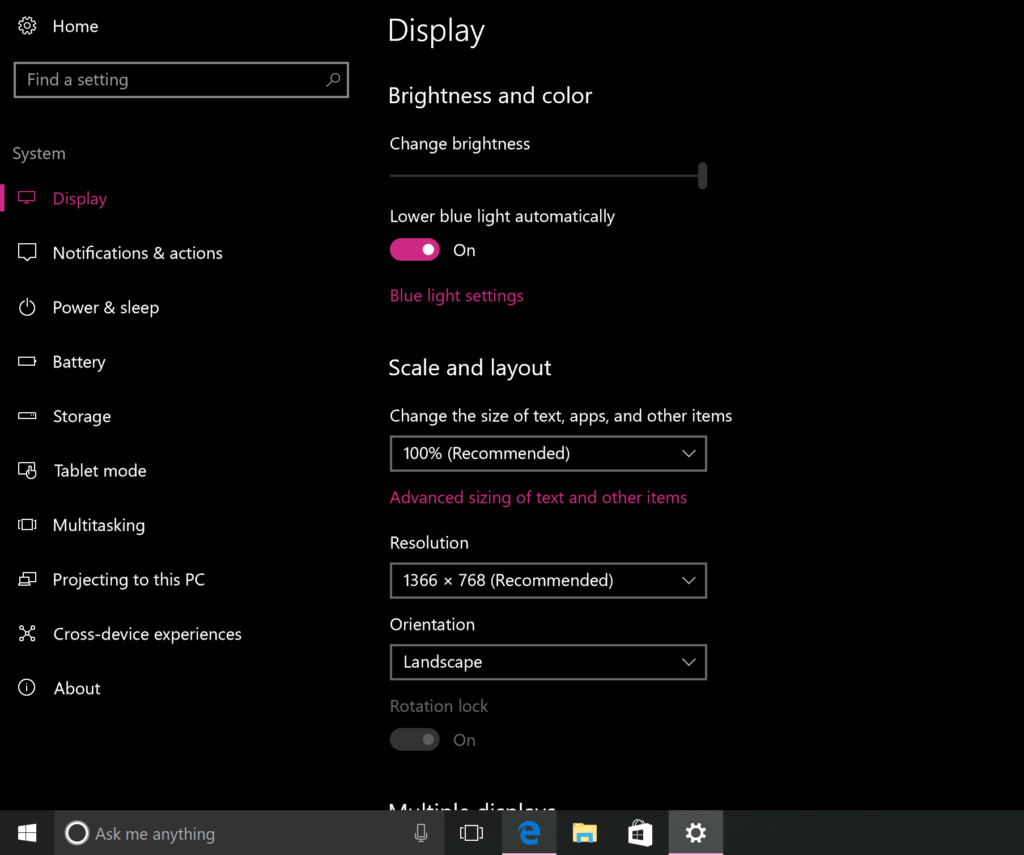Screen dimensions: 1024x855
Task: Click the disabled Rotation lock toggle
Action: pos(415,739)
